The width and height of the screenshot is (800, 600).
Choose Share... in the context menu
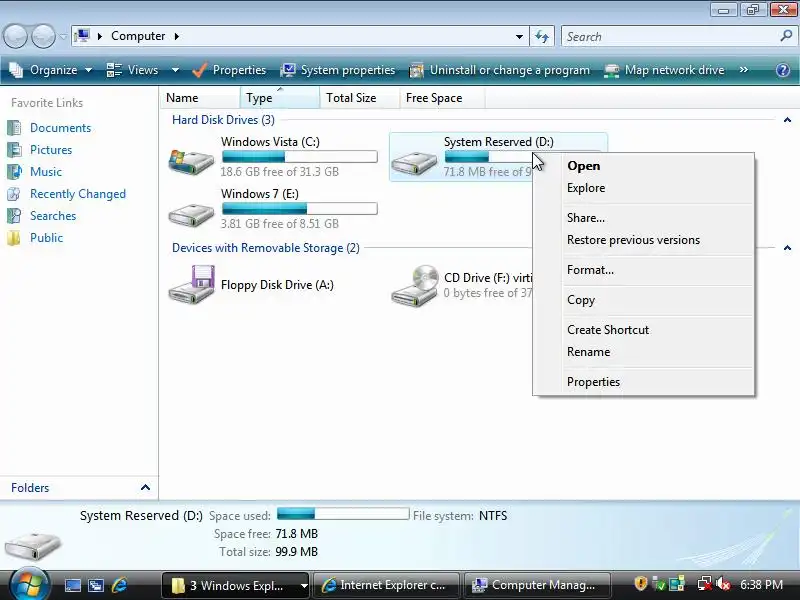pyautogui.click(x=643, y=218)
